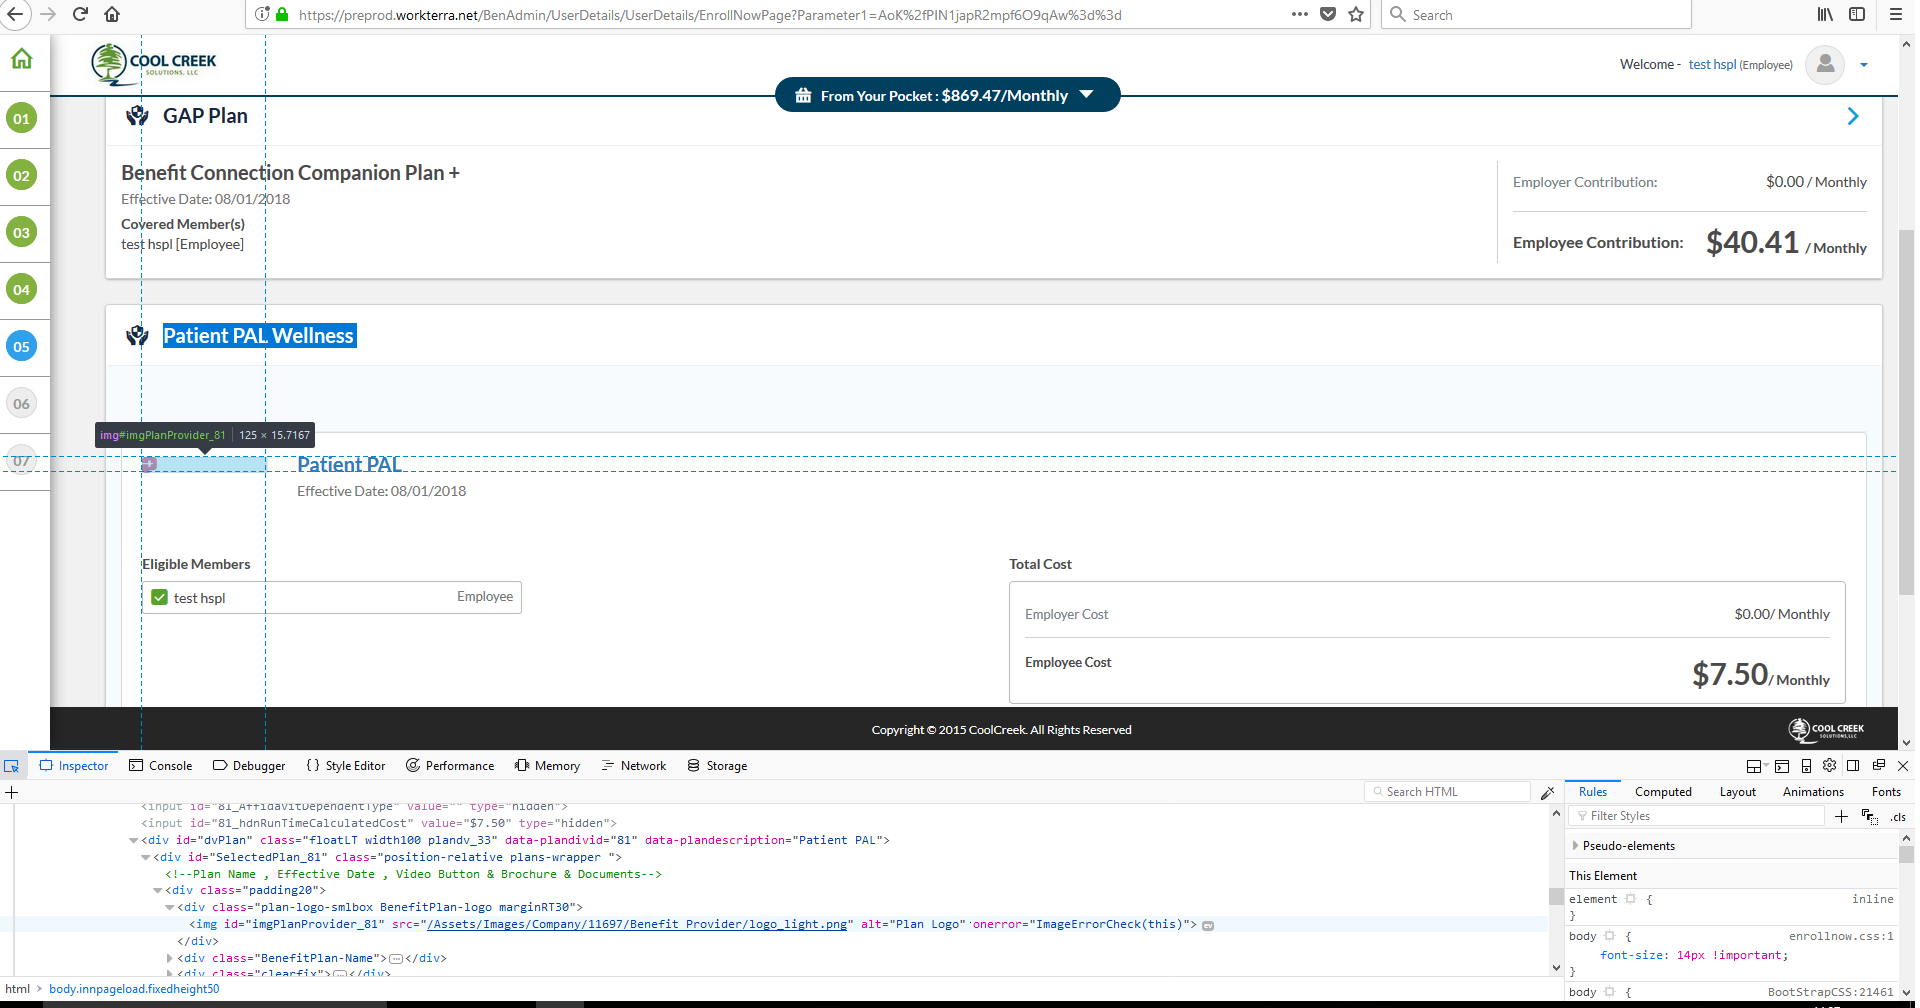Open Performance tab
The height and width of the screenshot is (1008, 1920).
pos(450,766)
